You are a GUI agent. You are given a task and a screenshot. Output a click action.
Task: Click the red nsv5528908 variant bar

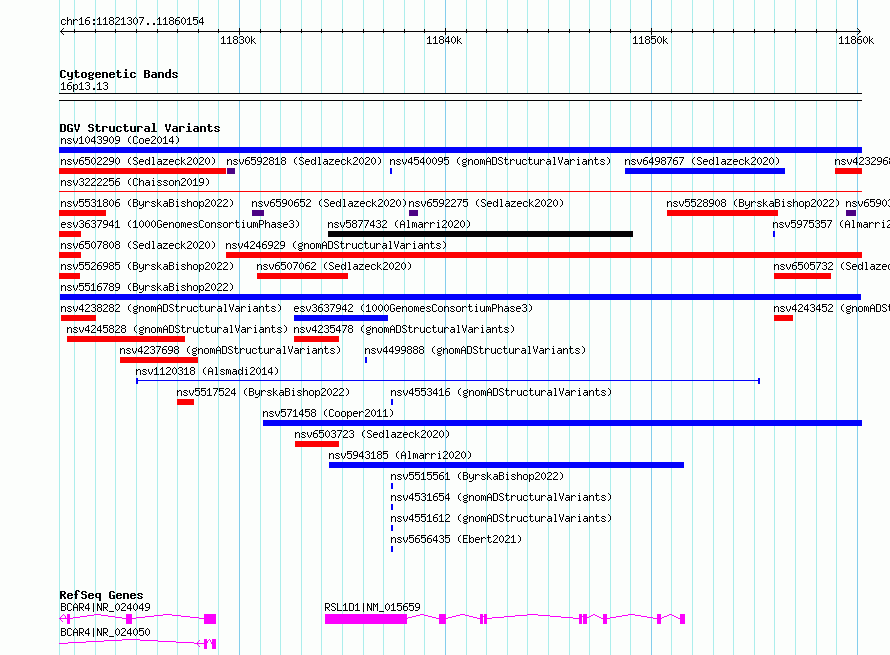(723, 213)
